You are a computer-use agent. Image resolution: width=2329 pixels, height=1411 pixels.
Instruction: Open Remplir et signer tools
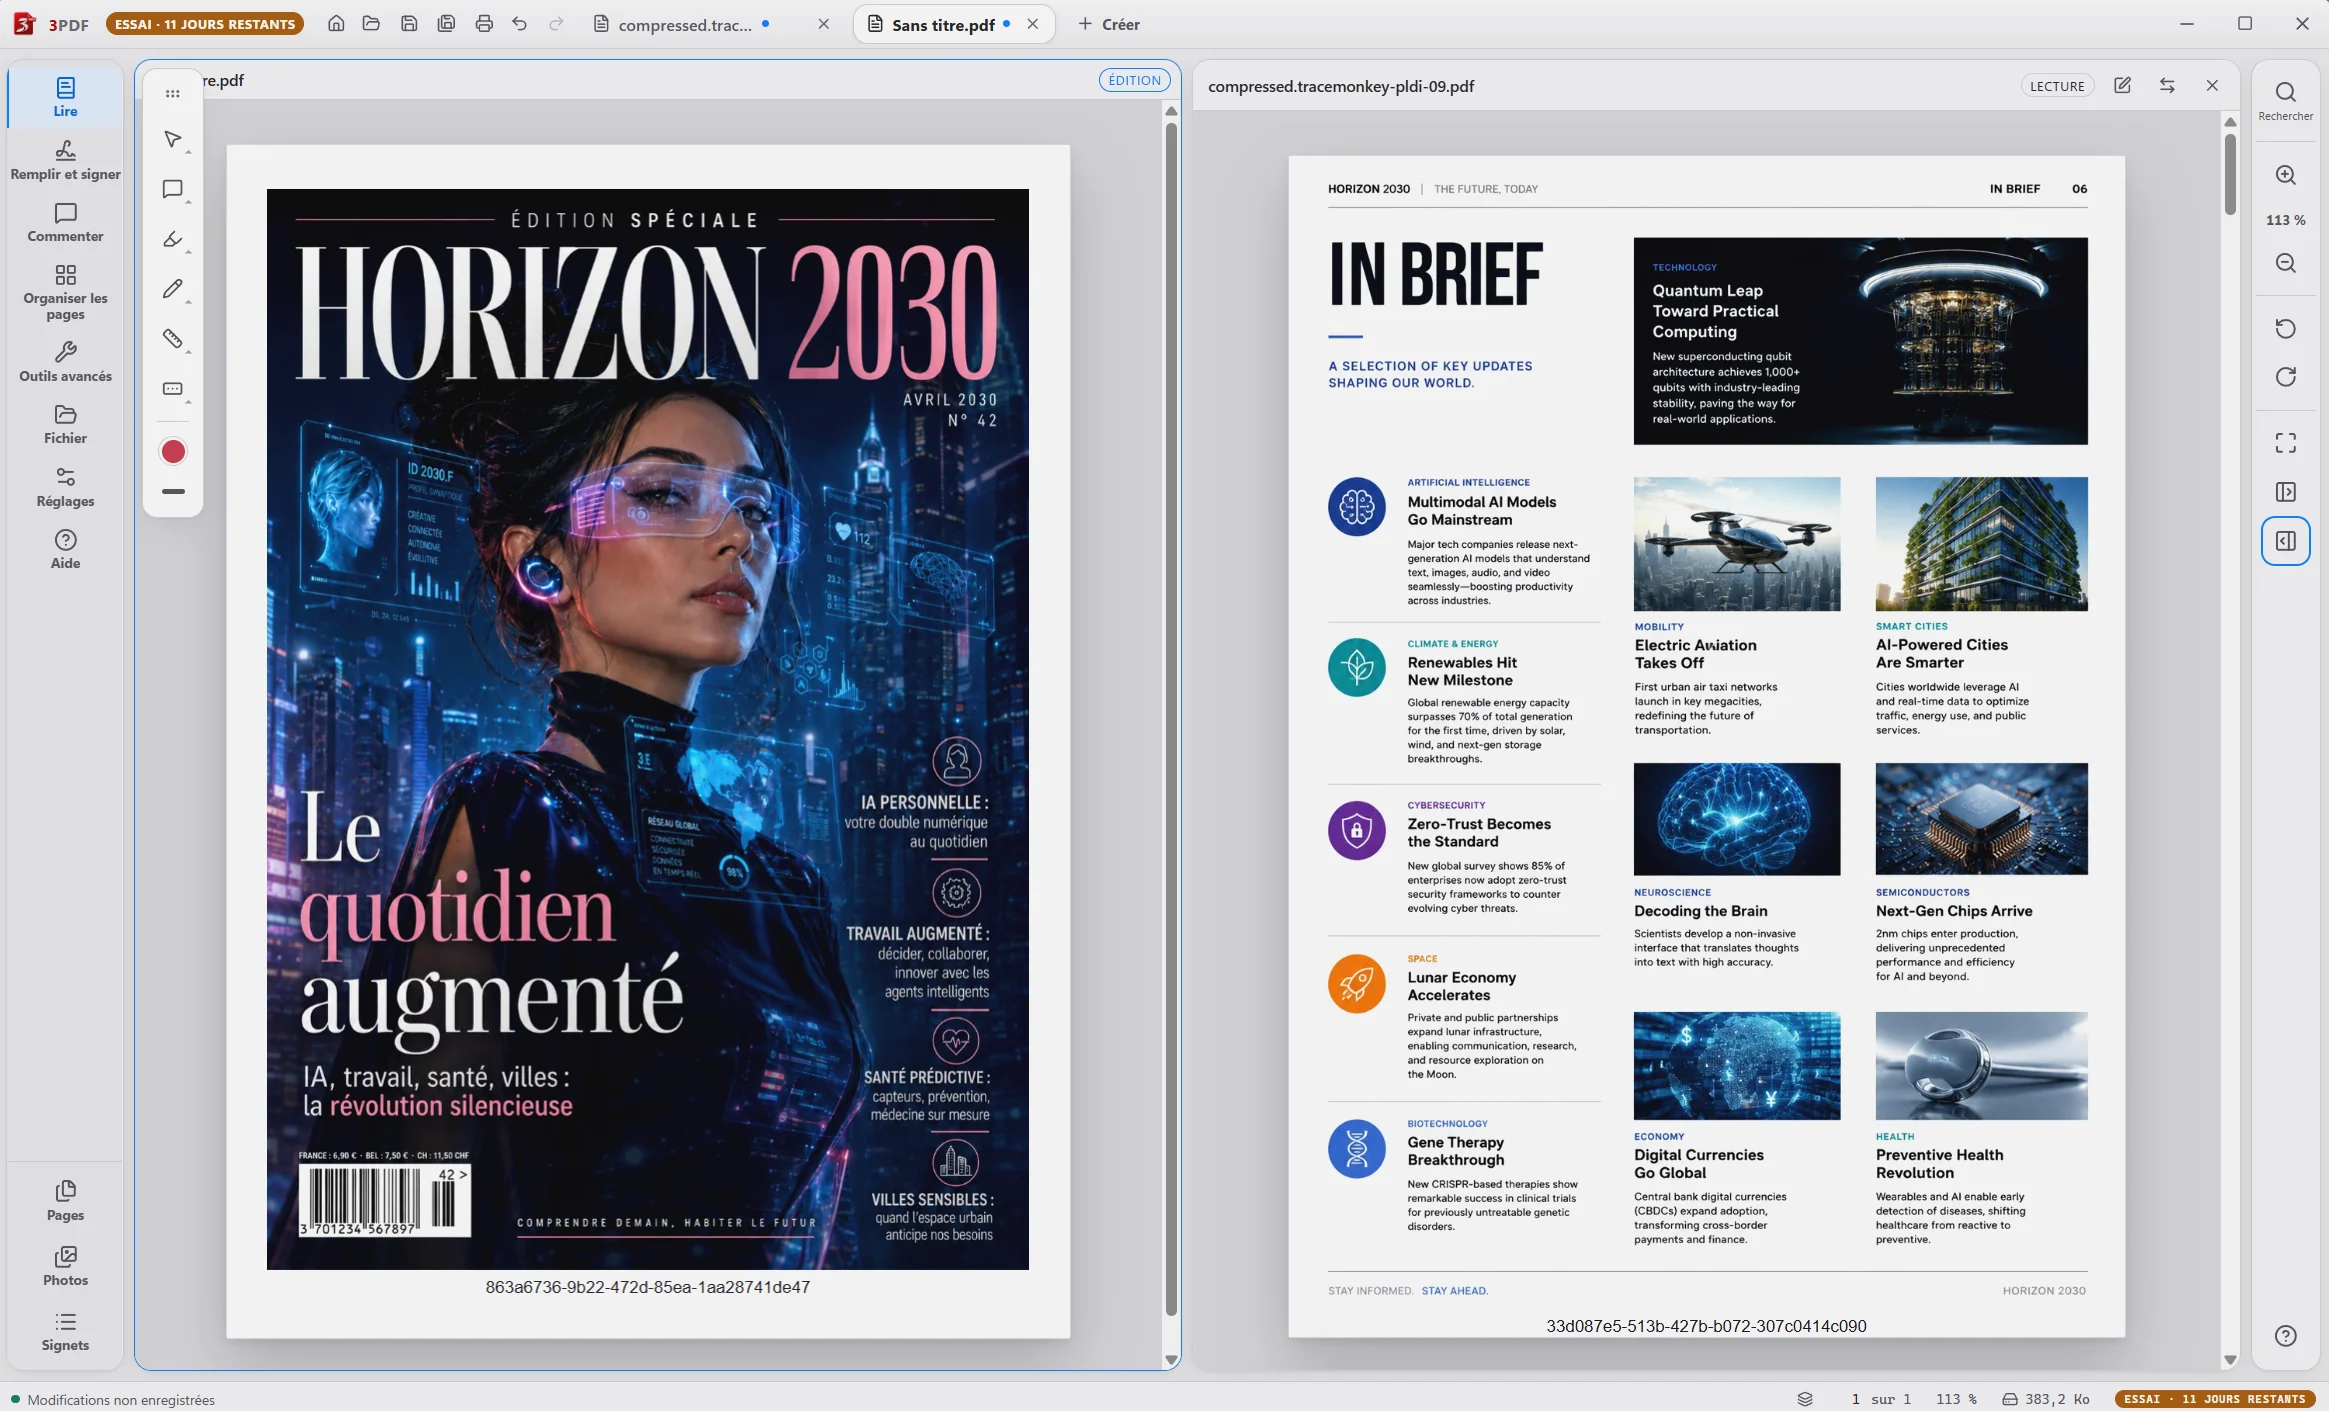coord(65,160)
